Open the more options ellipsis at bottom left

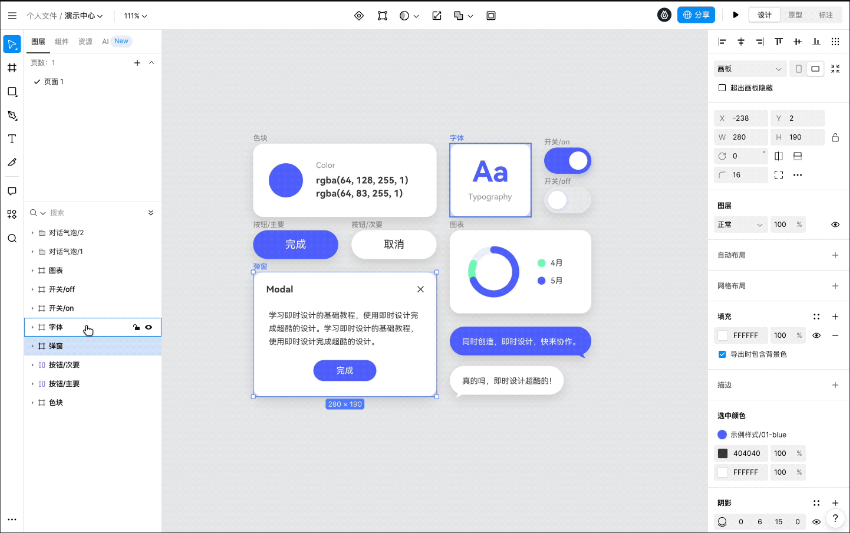tap(12, 519)
